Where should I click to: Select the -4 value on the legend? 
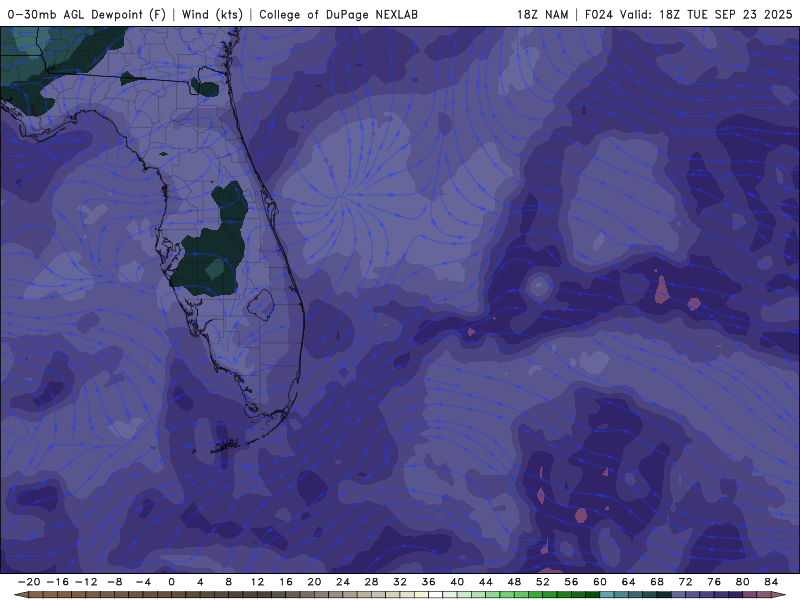[x=143, y=582]
